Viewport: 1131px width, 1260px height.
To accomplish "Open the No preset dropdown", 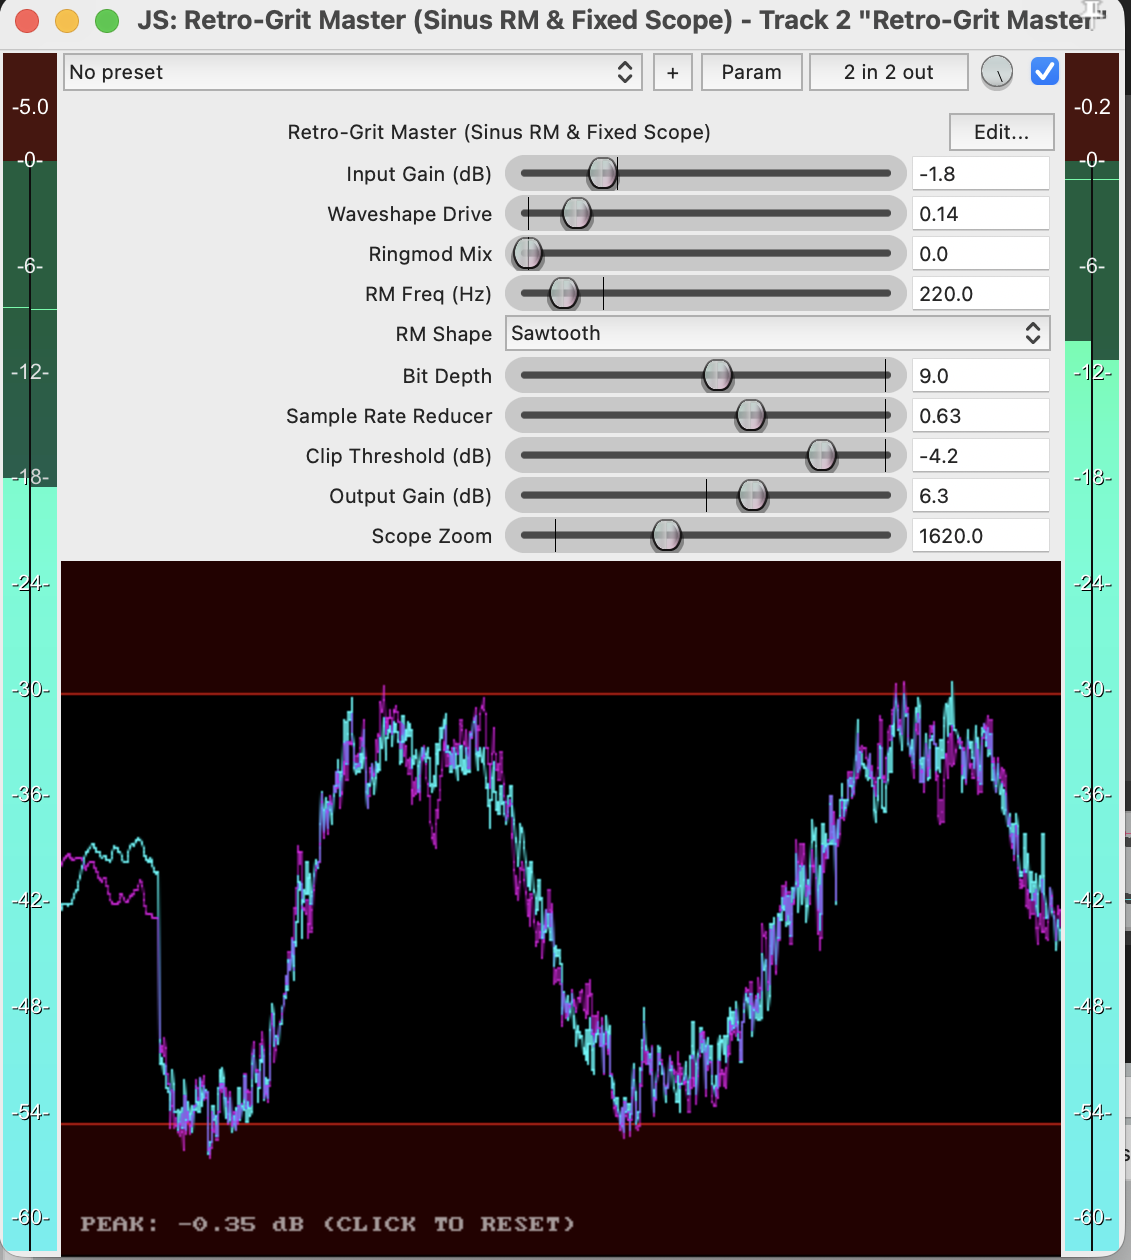I will [x=352, y=72].
